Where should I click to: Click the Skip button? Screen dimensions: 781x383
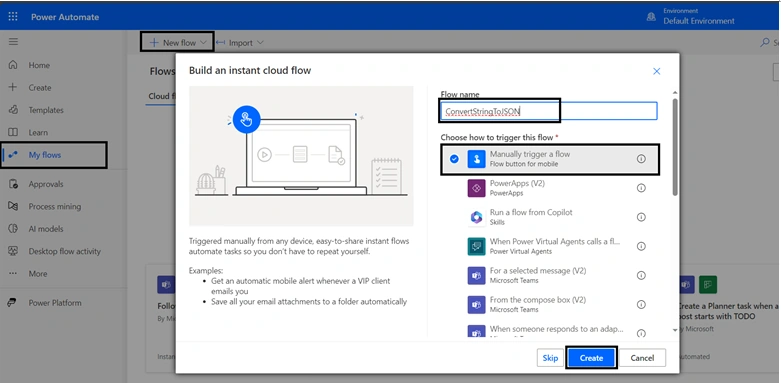(550, 358)
